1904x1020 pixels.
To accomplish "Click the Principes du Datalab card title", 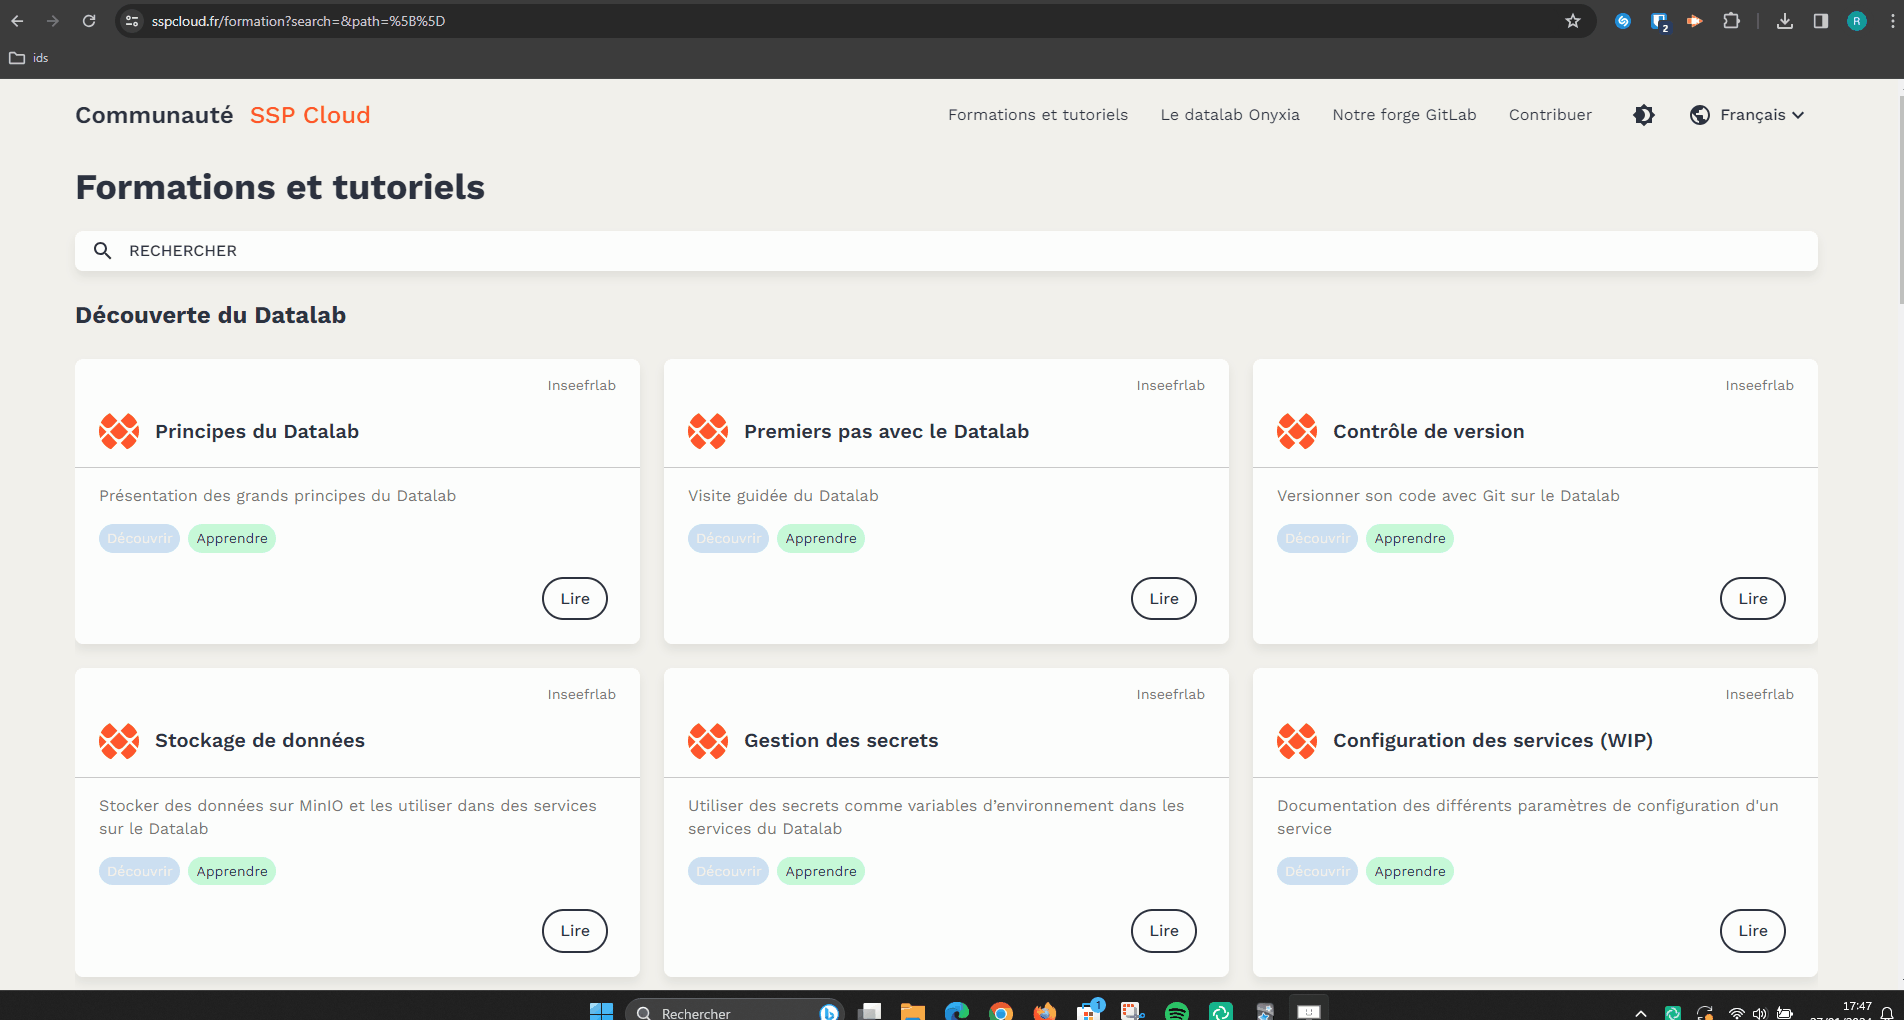I will [x=257, y=432].
